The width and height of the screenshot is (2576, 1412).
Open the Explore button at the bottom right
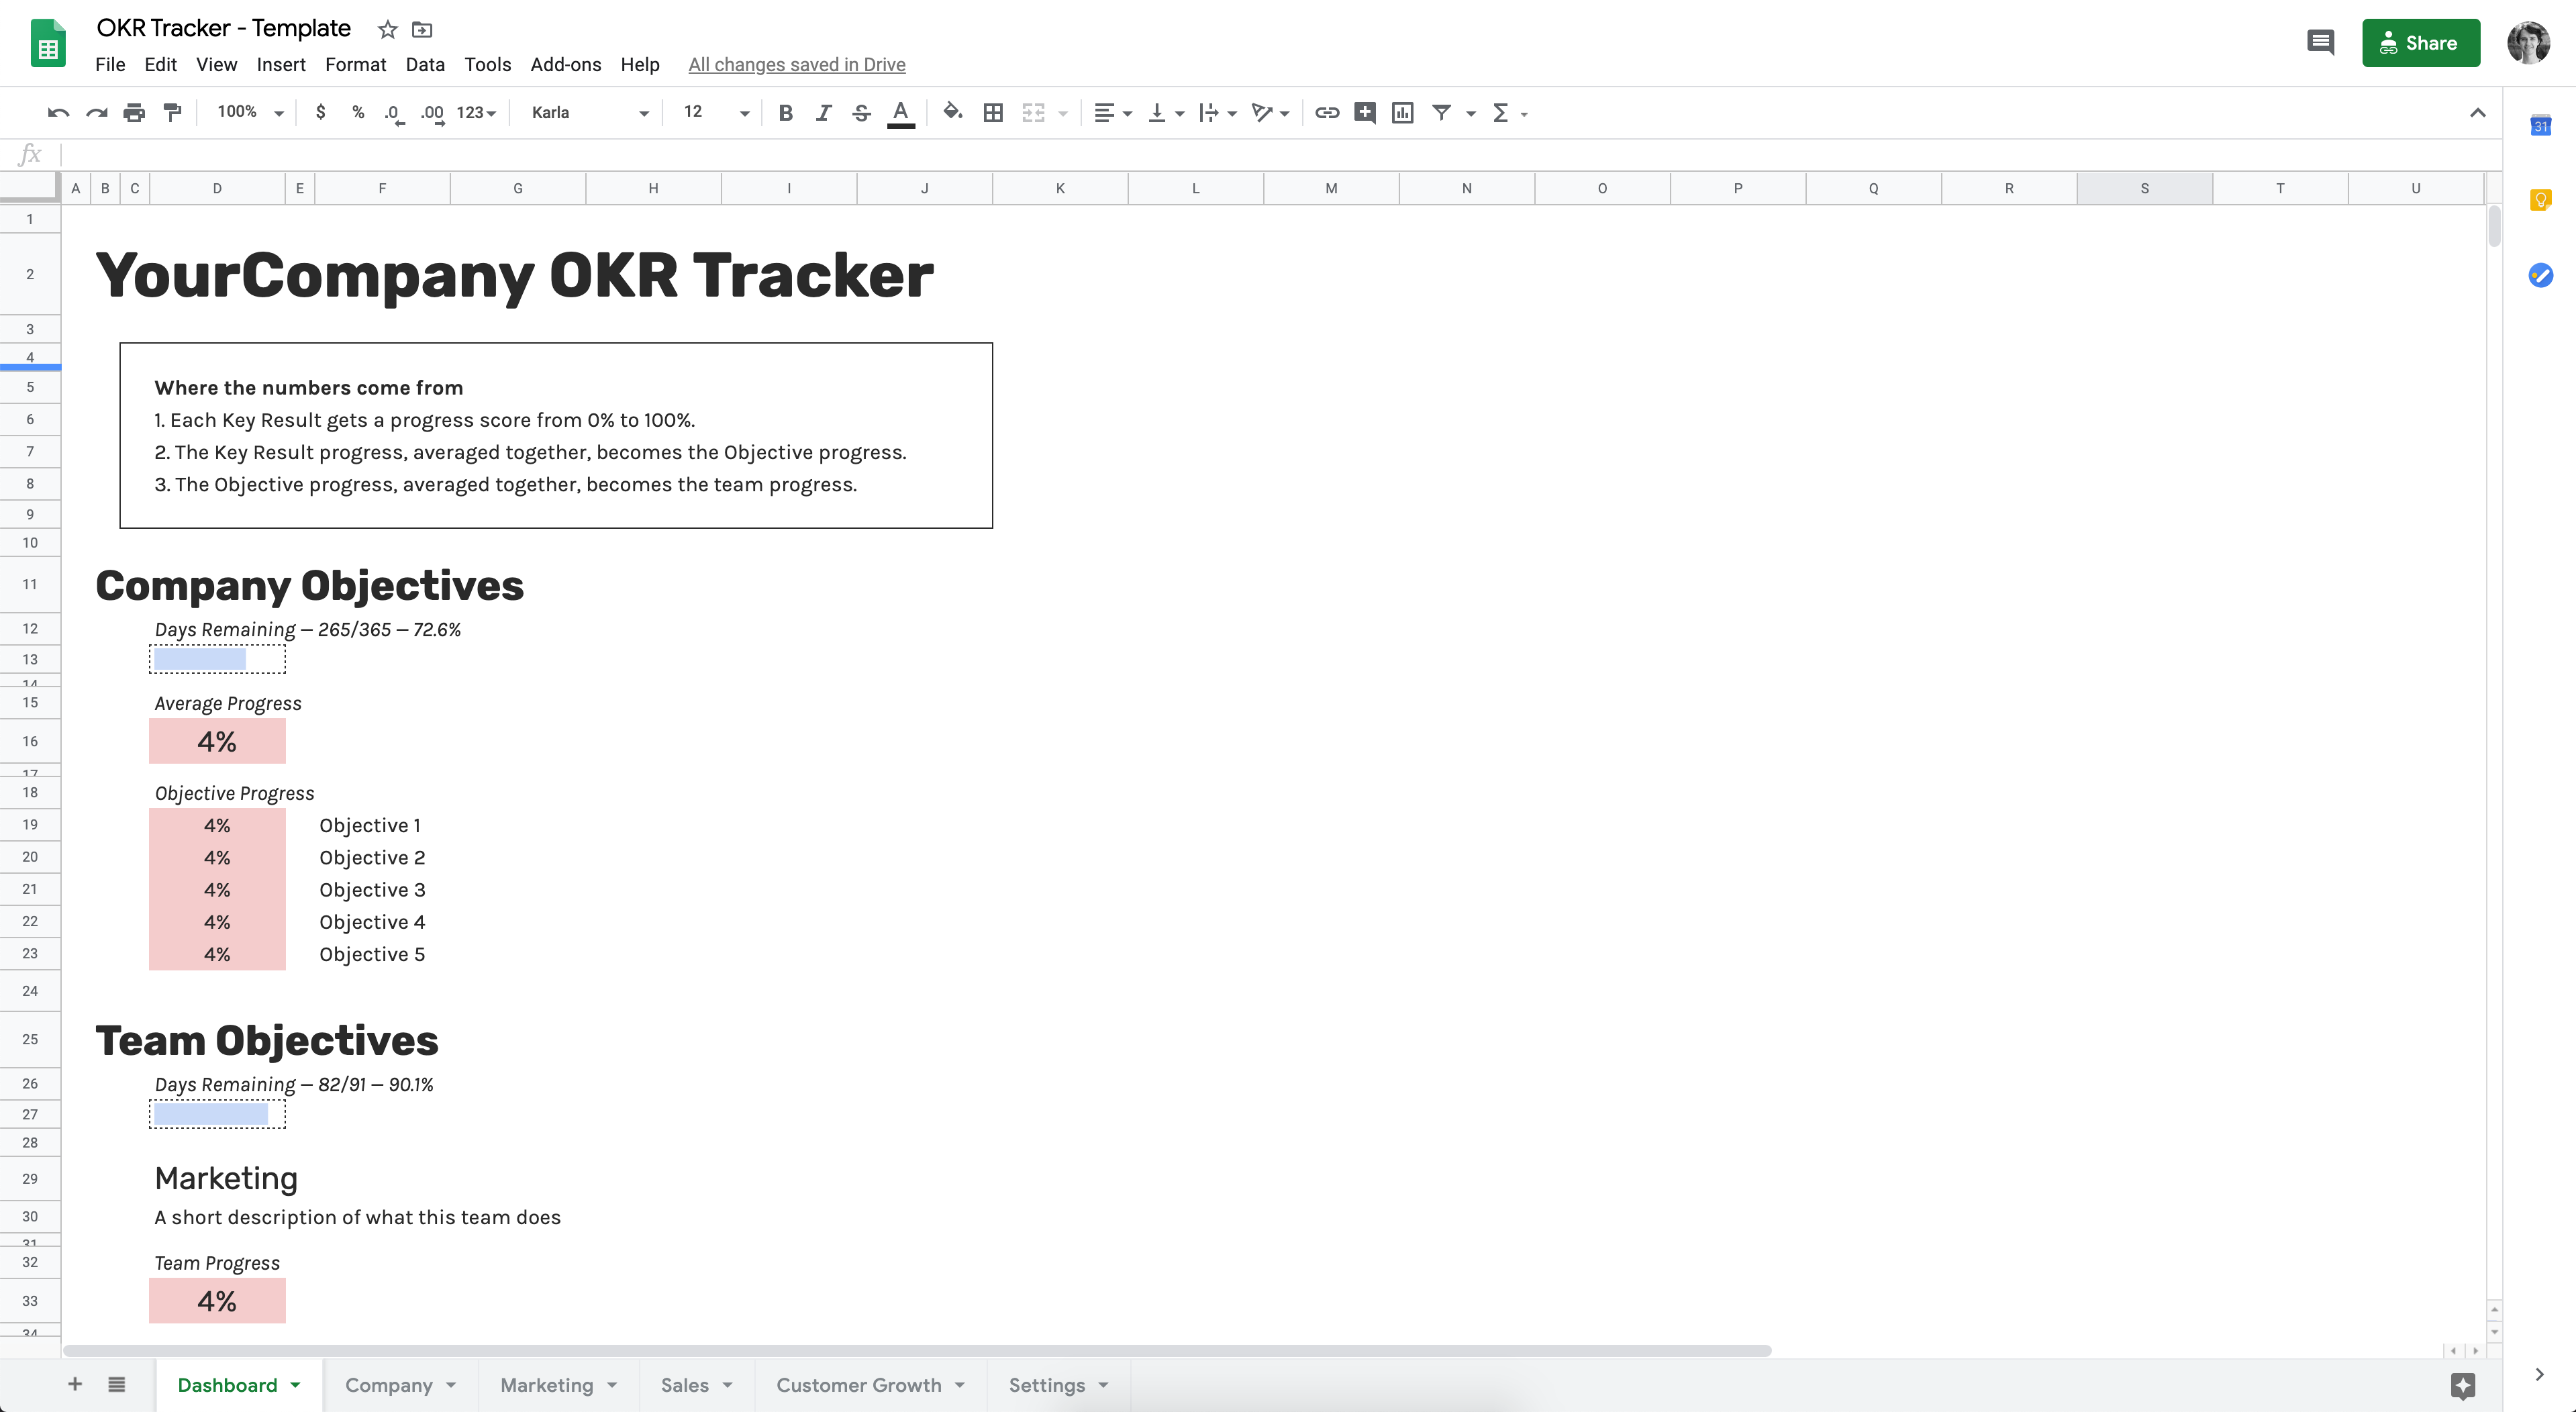(2462, 1385)
